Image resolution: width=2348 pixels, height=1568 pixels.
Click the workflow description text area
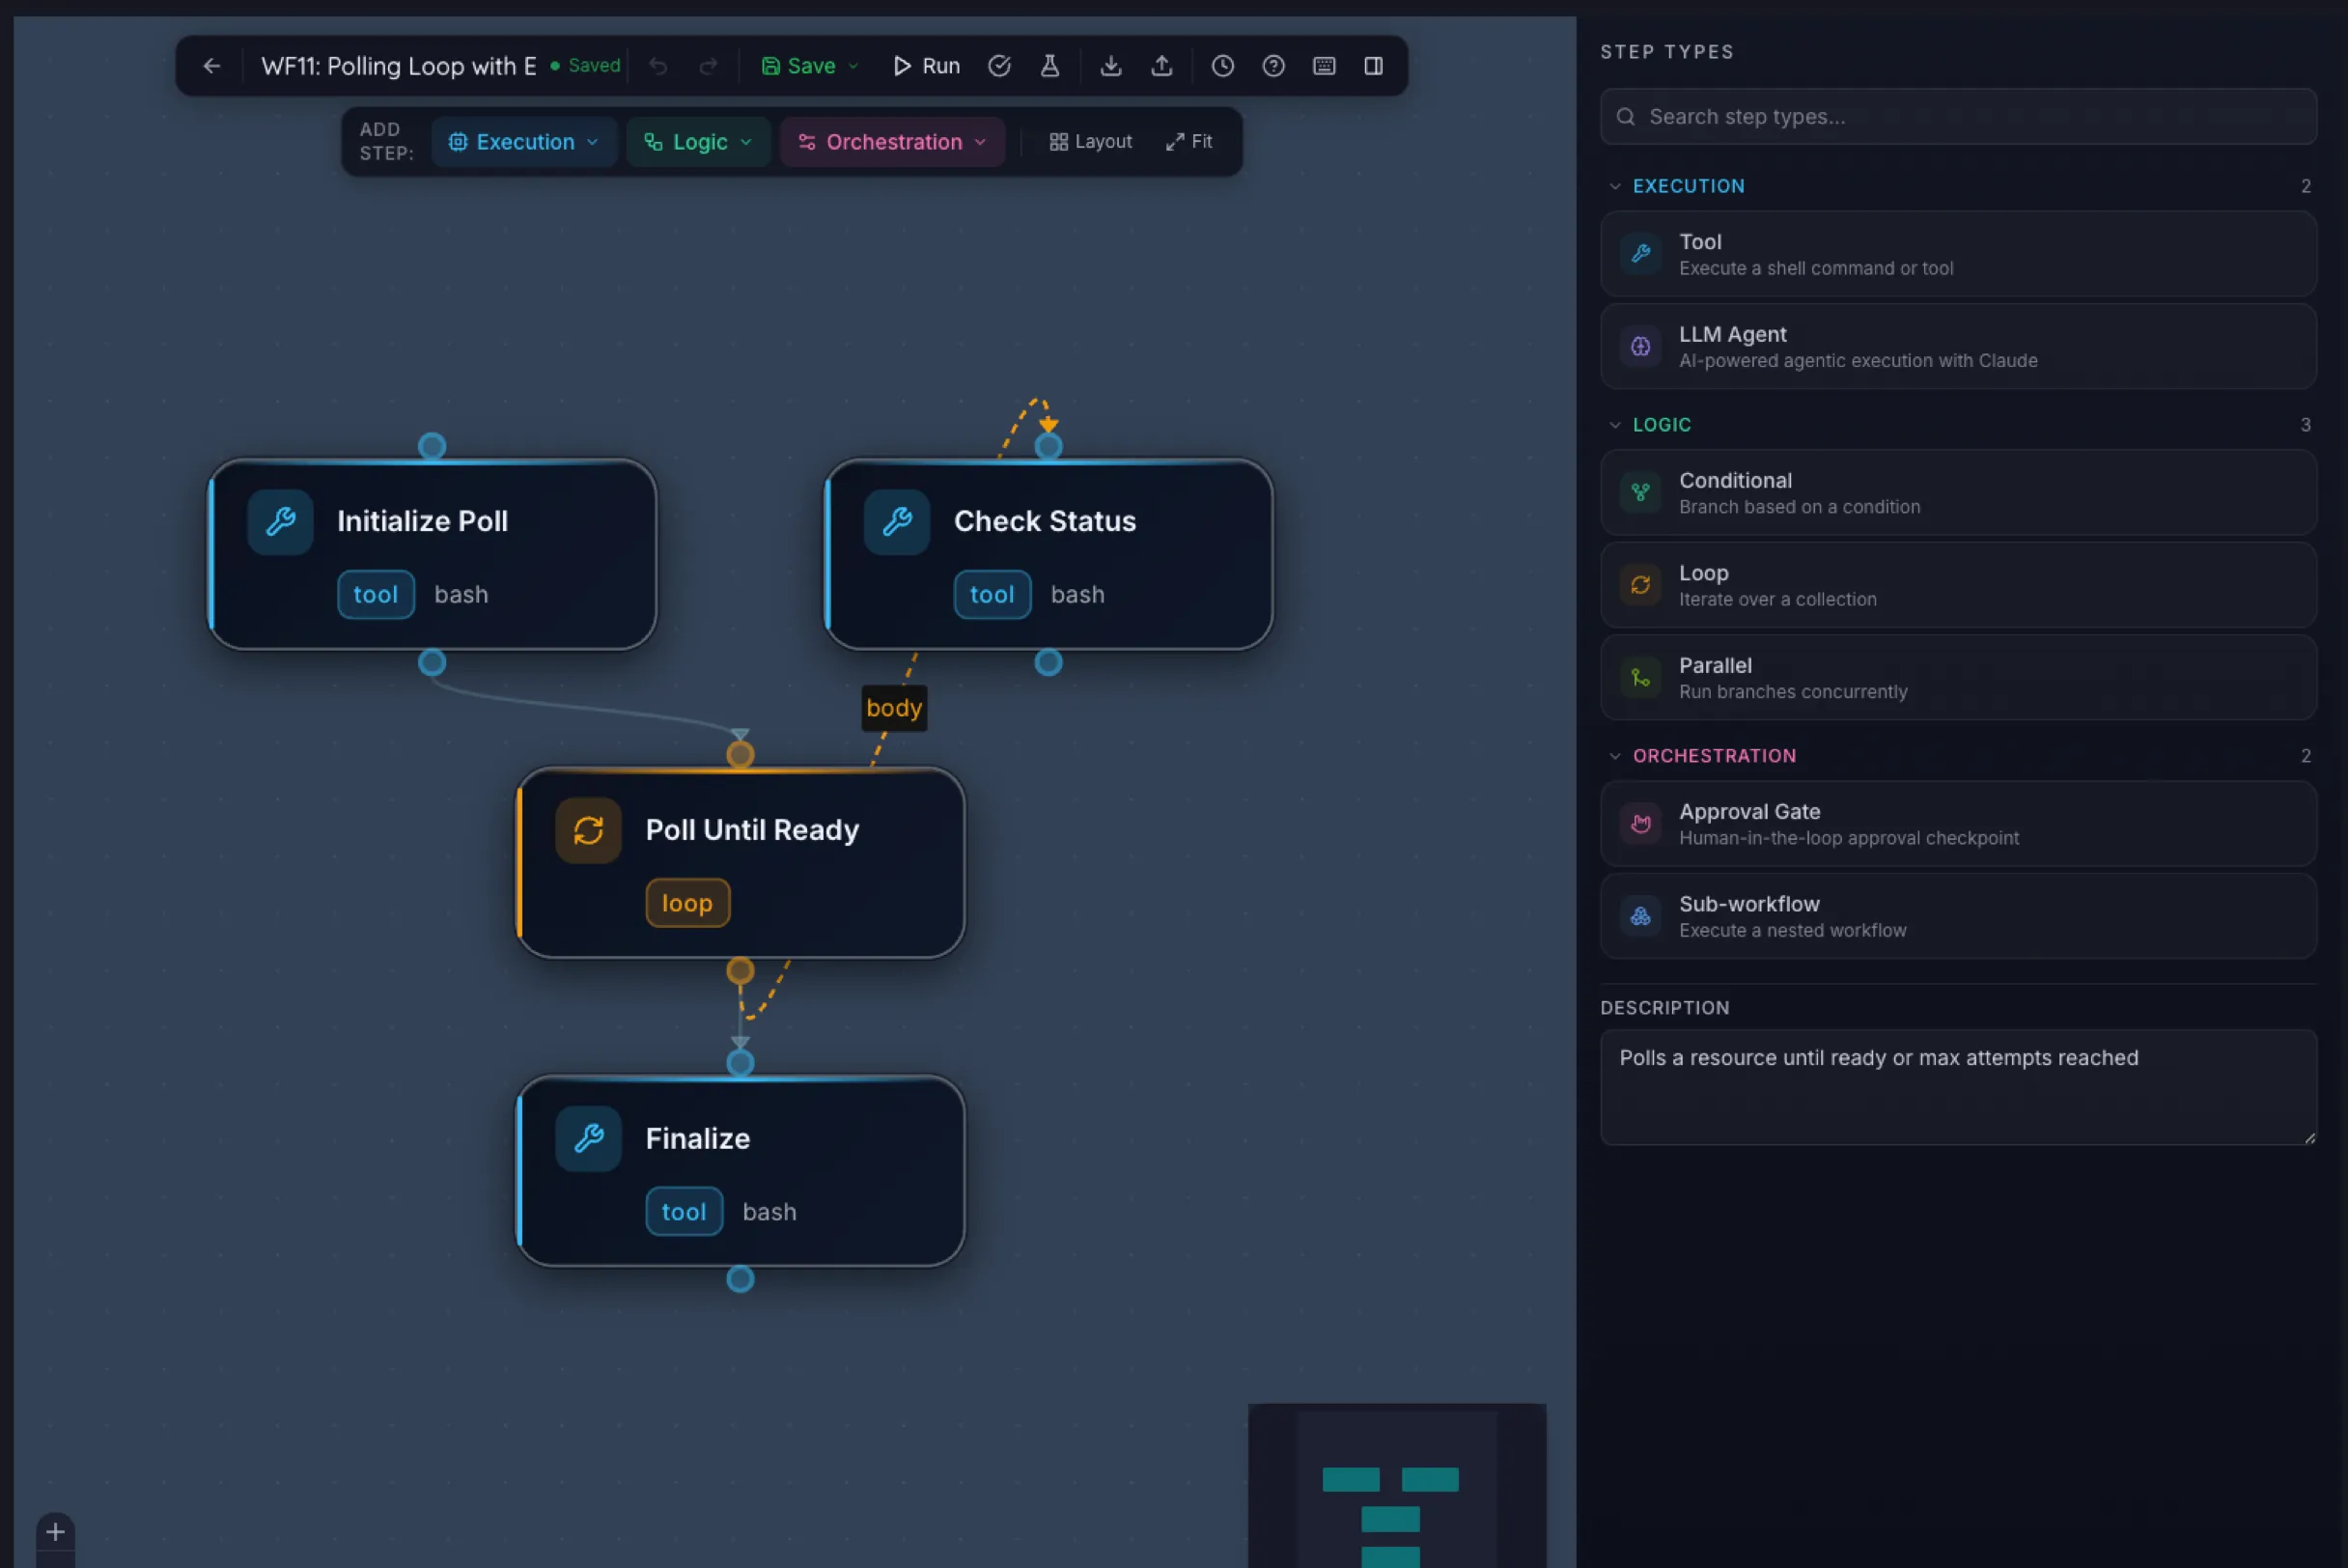[1957, 1087]
